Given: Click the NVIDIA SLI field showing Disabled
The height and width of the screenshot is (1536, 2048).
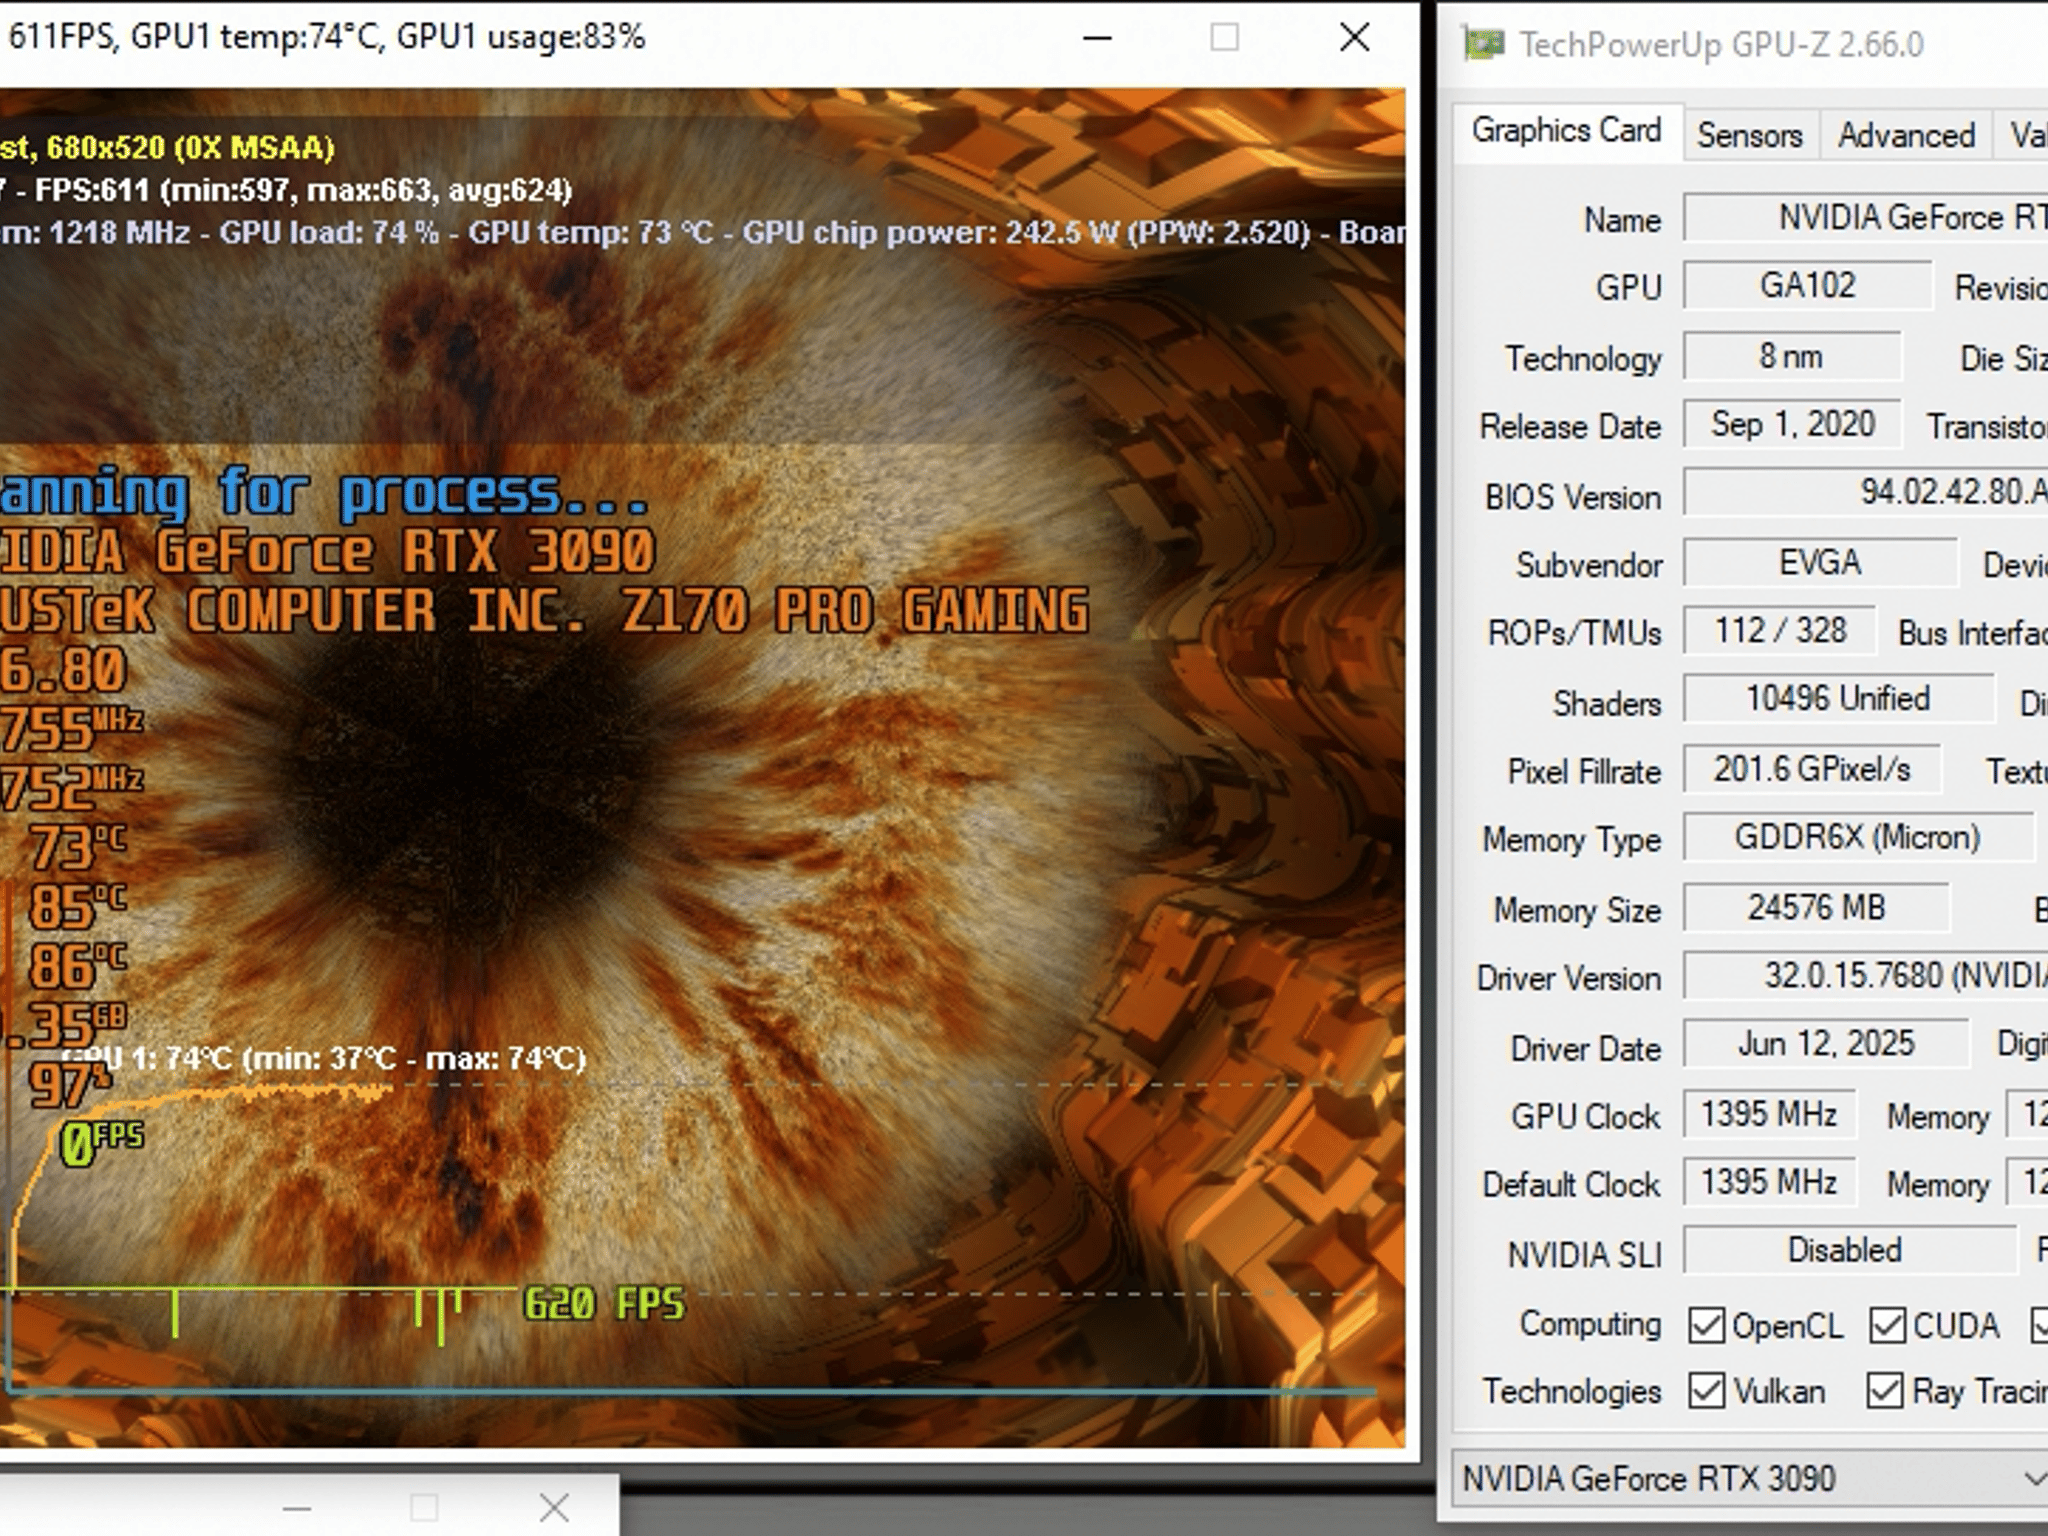Looking at the screenshot, I should [x=1848, y=1251].
